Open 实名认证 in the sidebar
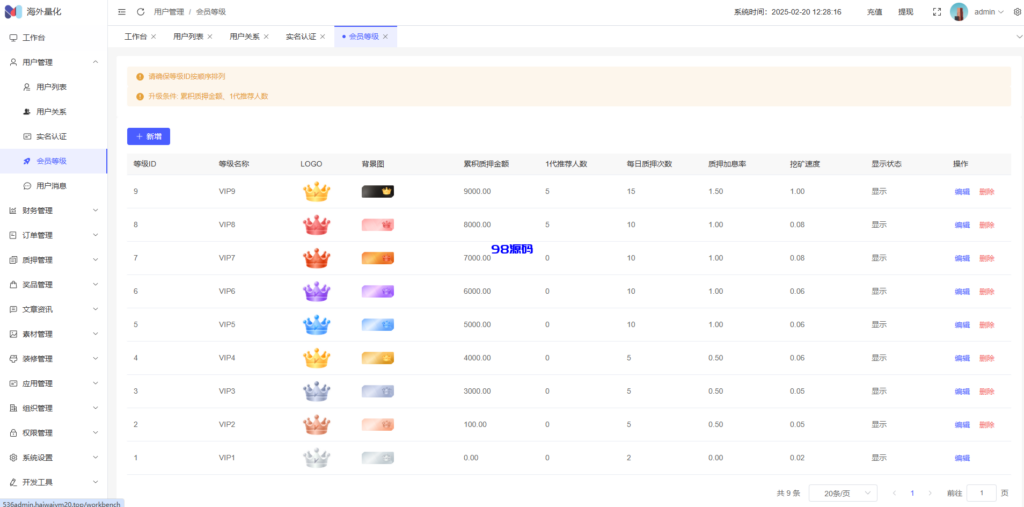Screen dimensions: 1024x507 (54, 137)
